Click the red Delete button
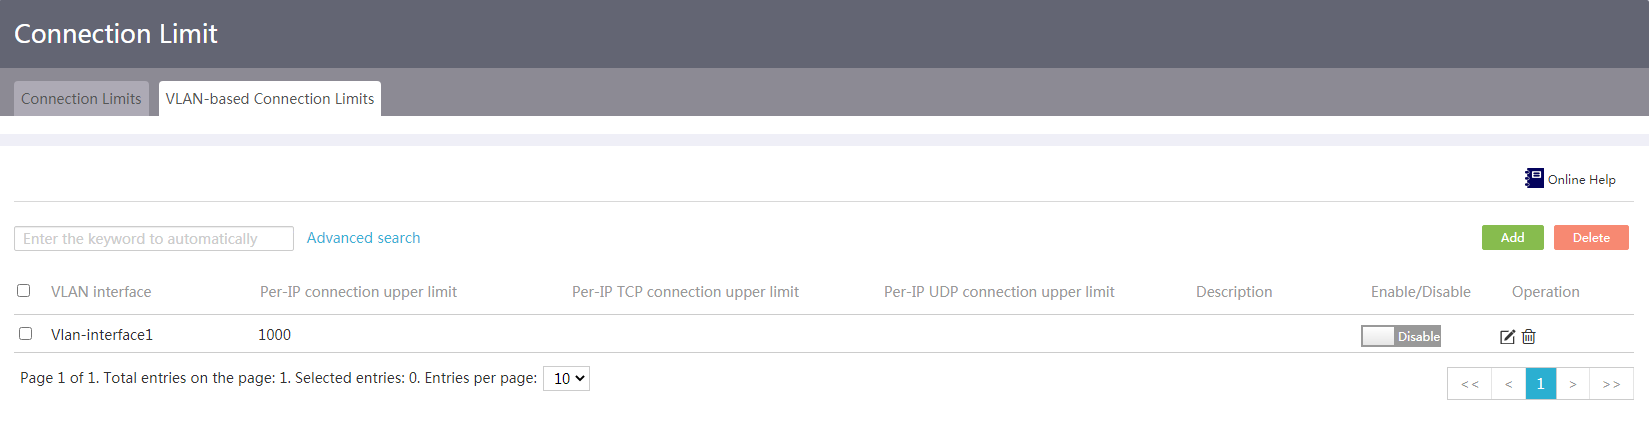 coord(1591,237)
